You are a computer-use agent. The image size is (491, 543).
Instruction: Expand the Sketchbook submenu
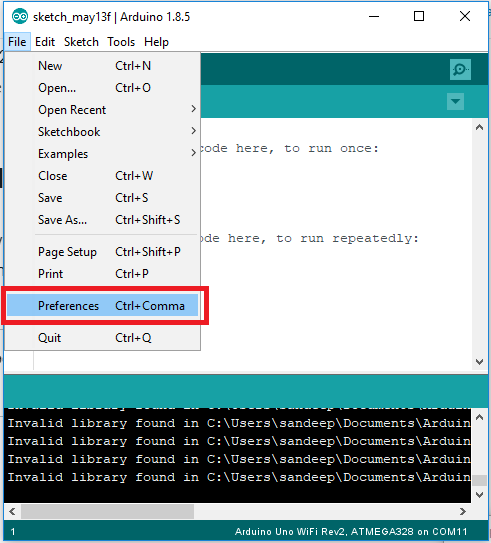102,132
